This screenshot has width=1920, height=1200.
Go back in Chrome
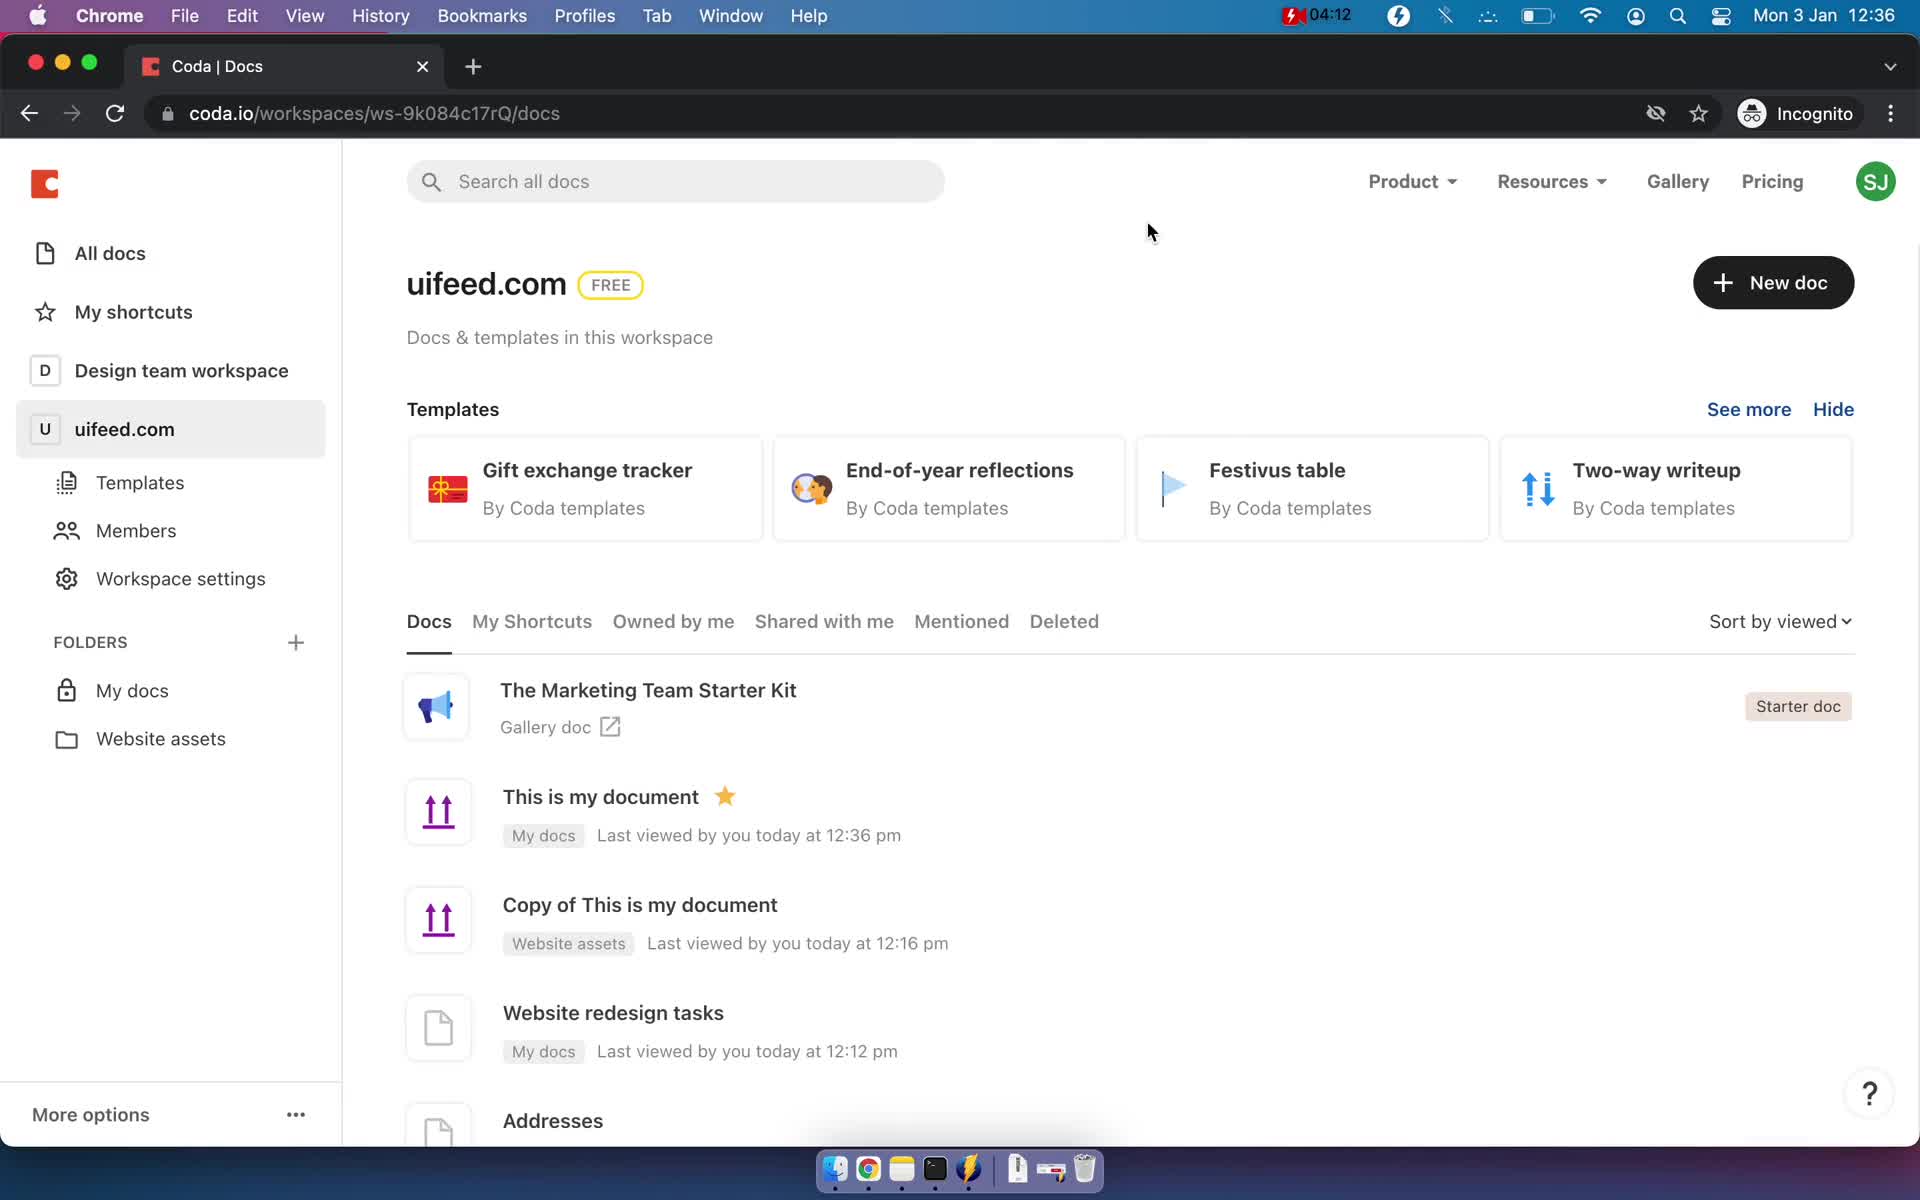coord(29,114)
